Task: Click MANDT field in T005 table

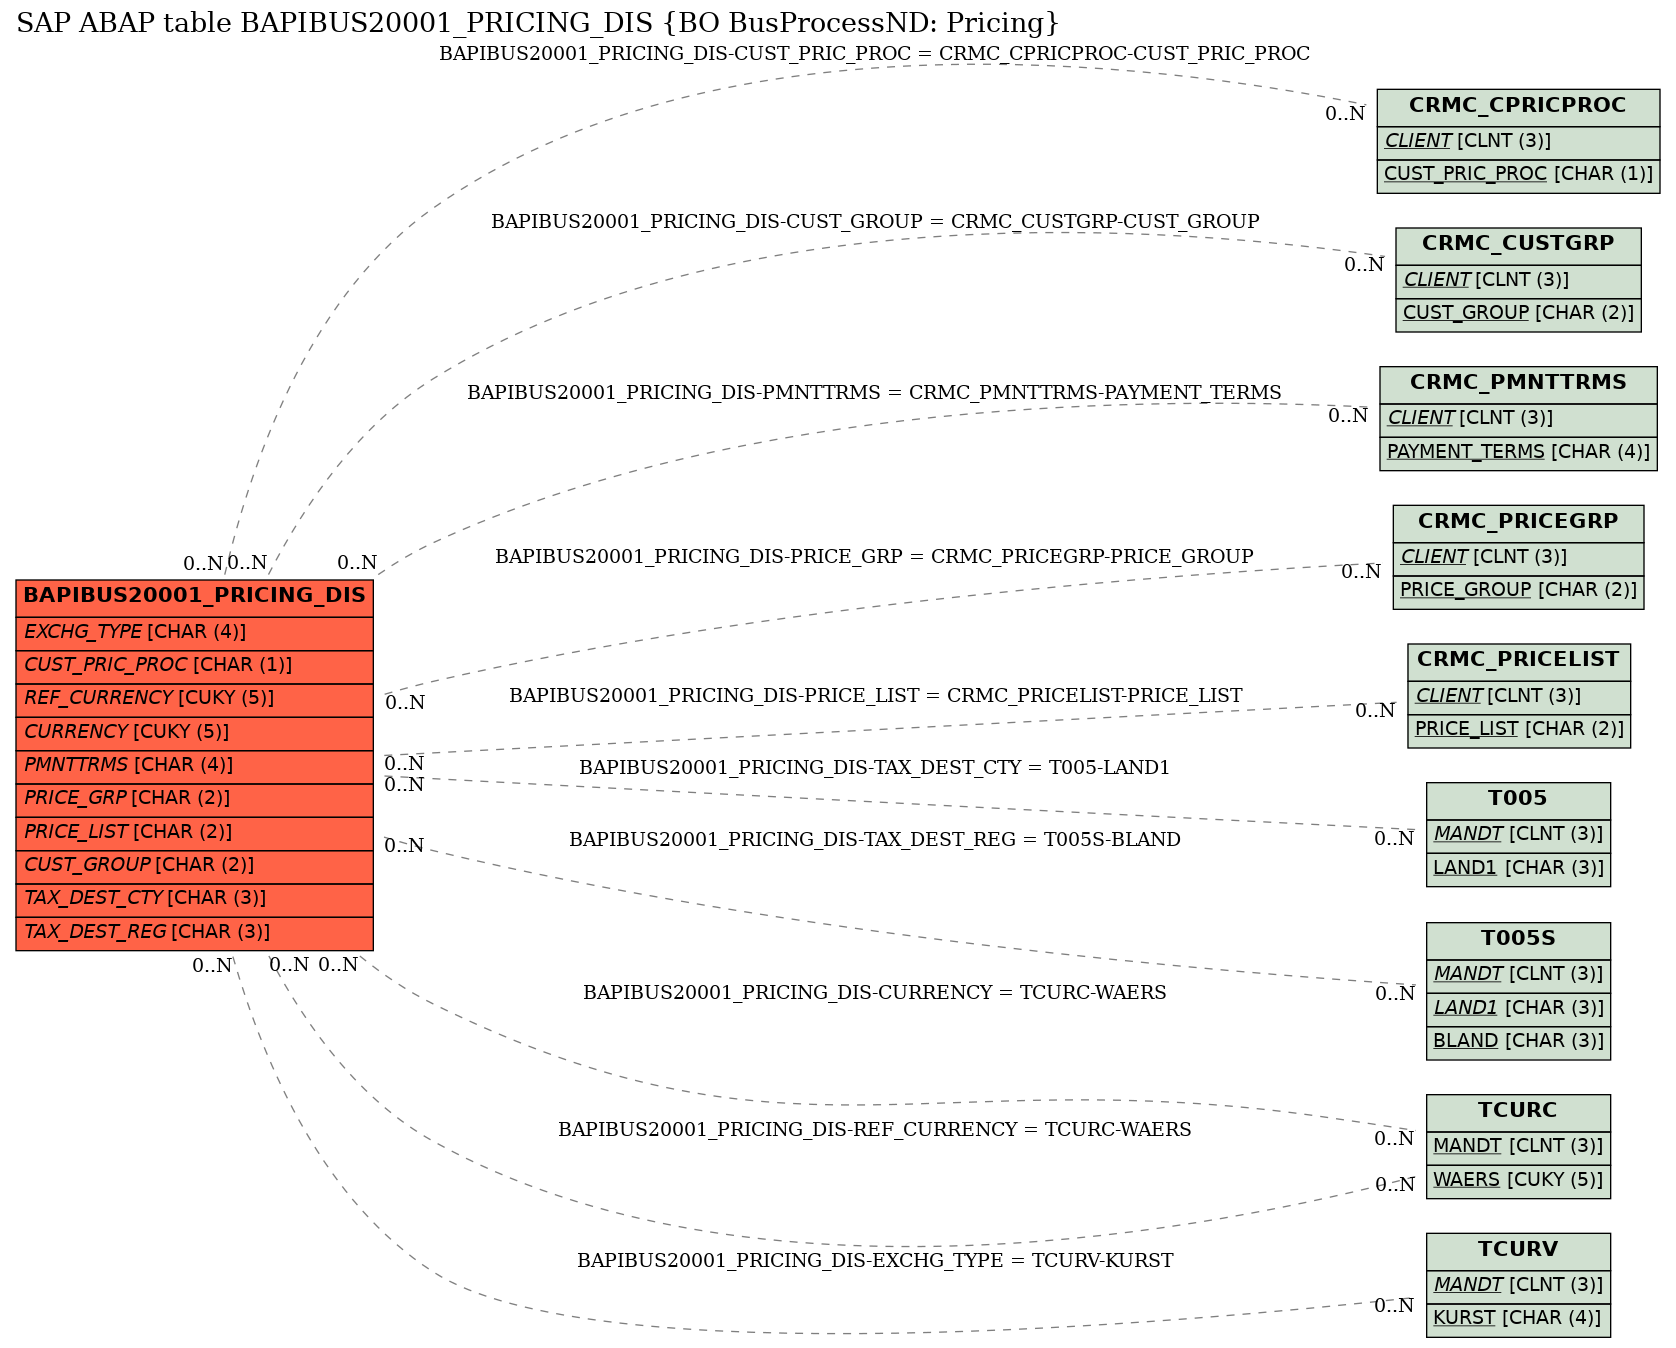Action: click(x=1518, y=835)
